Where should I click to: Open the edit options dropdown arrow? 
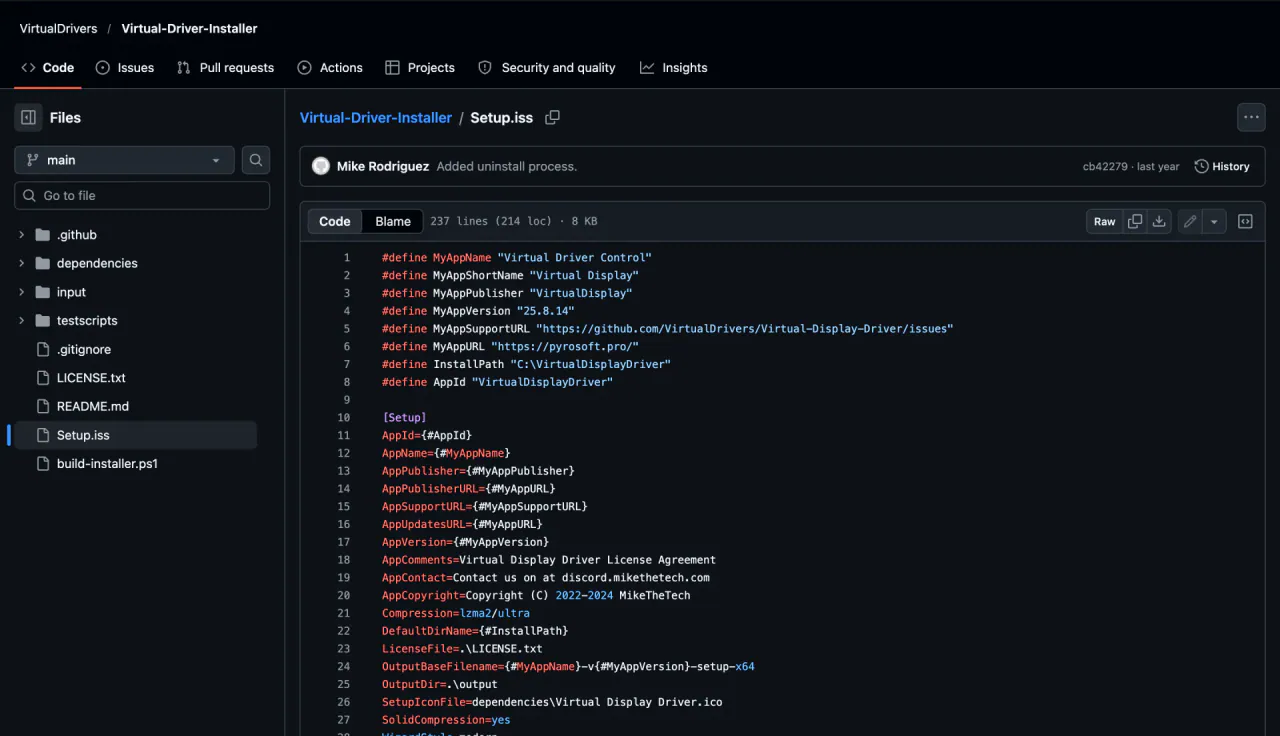click(1214, 222)
